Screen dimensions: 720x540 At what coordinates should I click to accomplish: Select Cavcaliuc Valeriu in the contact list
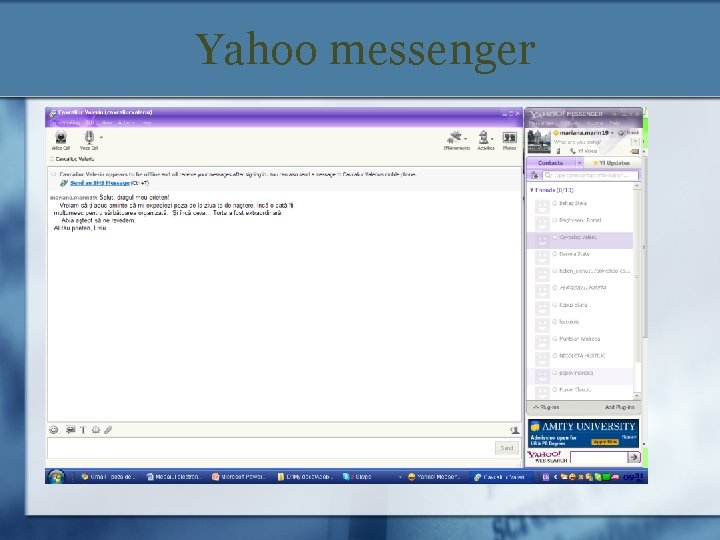(x=580, y=241)
